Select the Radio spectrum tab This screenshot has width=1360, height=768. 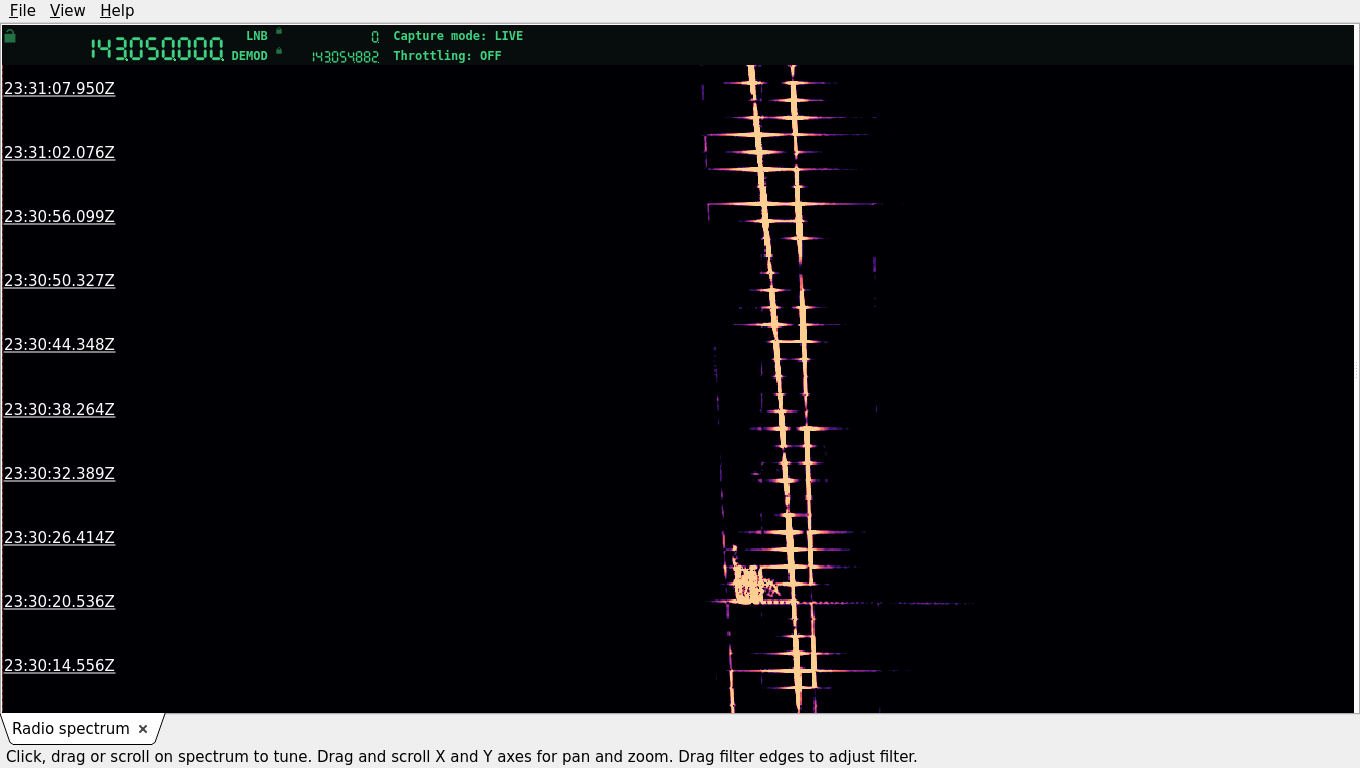pyautogui.click(x=71, y=729)
